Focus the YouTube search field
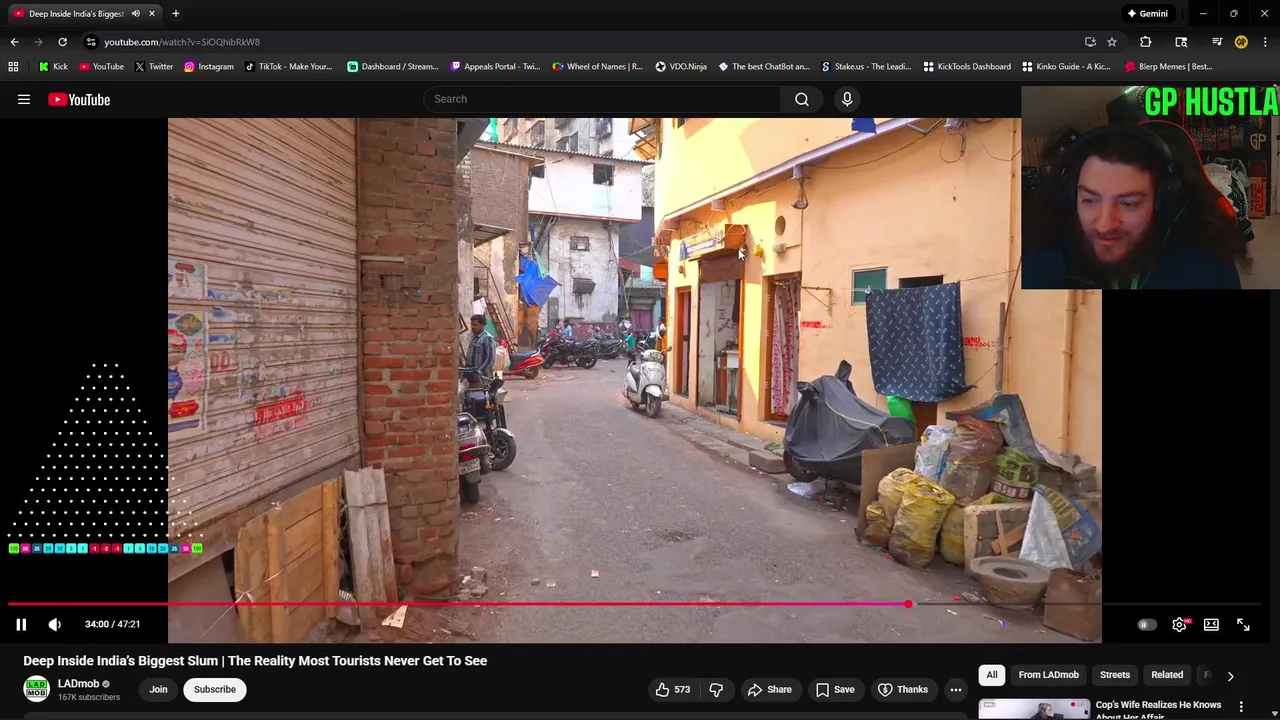1280x720 pixels. tap(603, 99)
